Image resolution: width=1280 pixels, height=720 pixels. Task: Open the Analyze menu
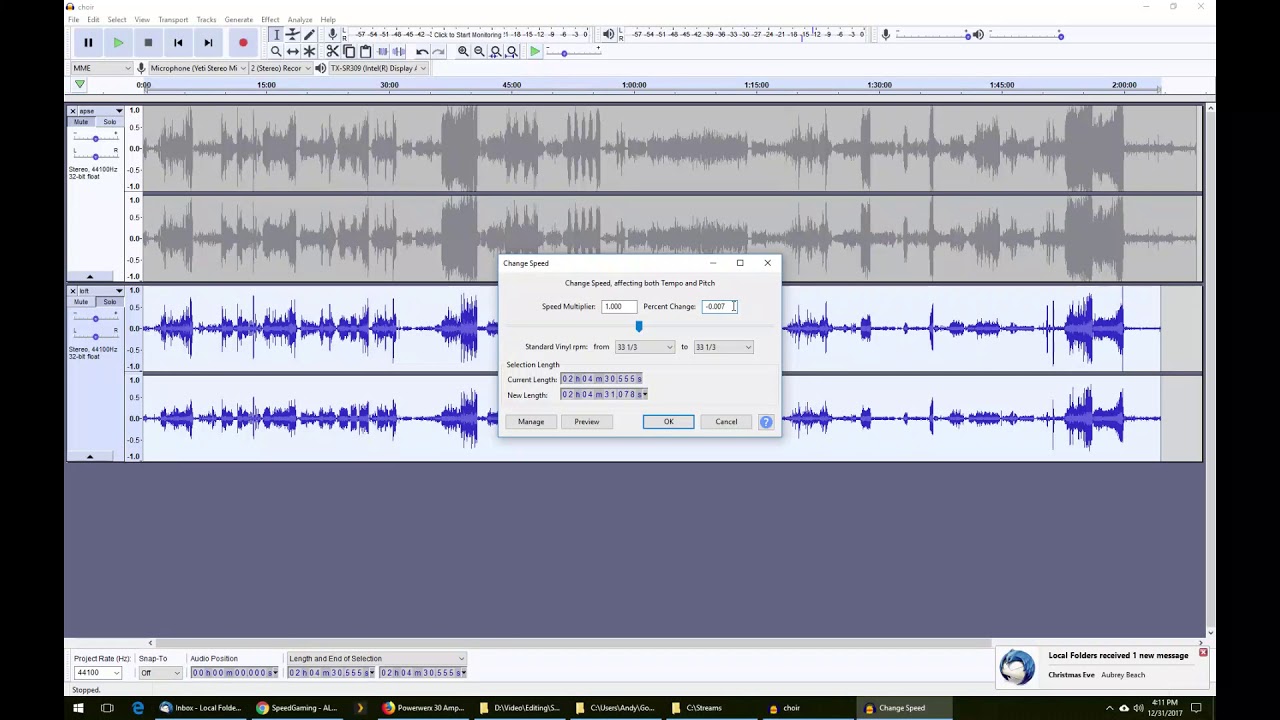coord(300,20)
